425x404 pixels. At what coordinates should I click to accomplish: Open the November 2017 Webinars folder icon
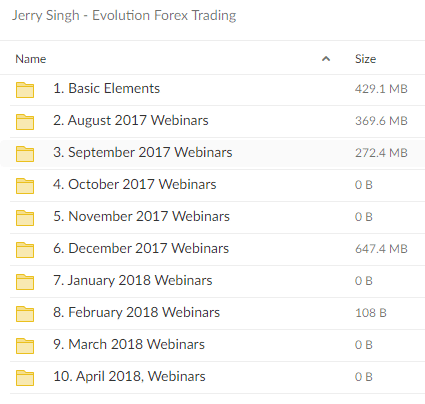[x=25, y=218]
